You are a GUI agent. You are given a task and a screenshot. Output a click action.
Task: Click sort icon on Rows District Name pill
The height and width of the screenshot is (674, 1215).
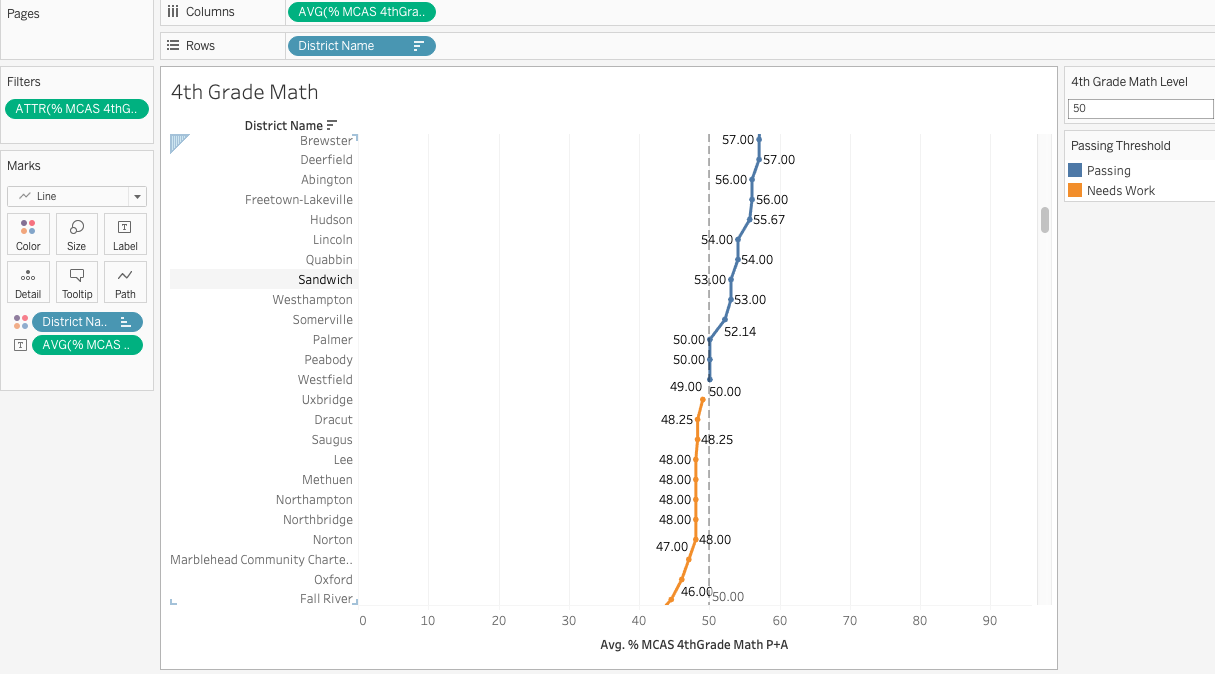(419, 46)
